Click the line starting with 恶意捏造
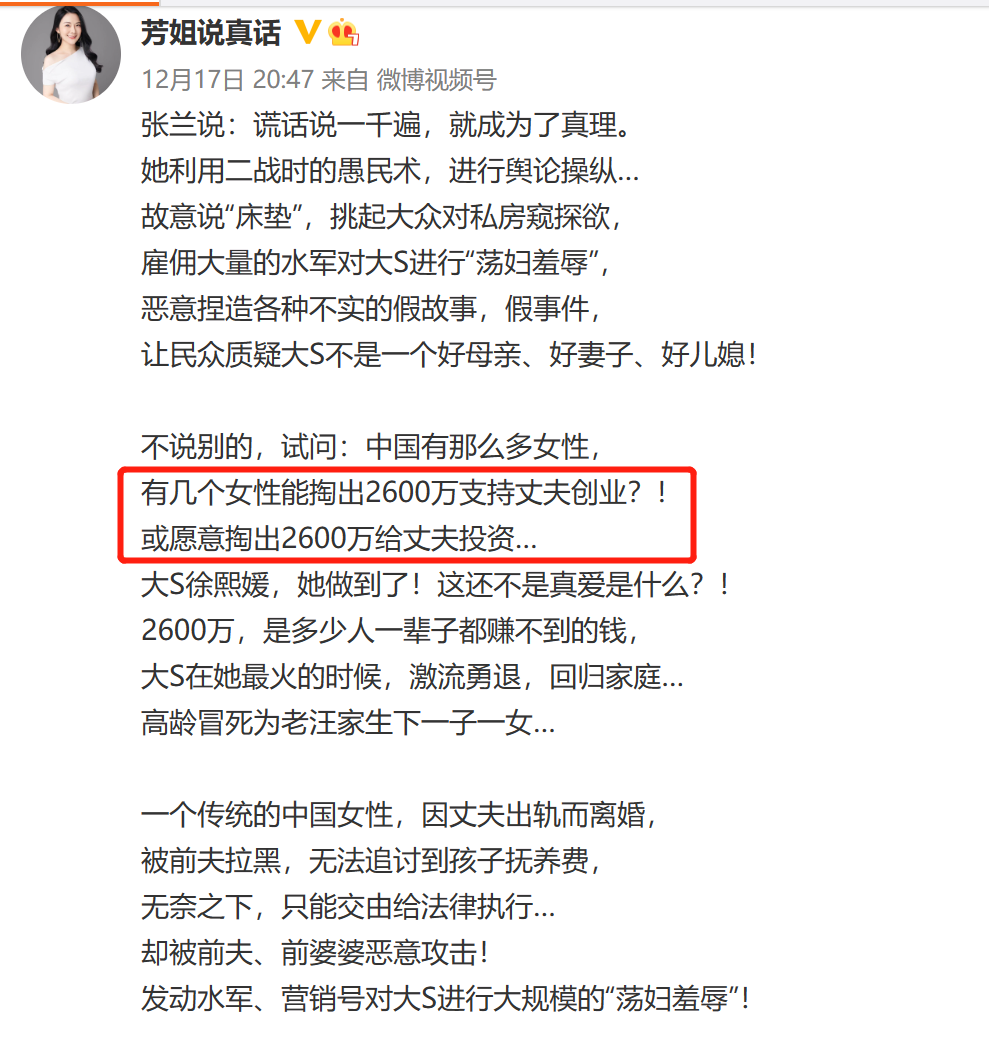This screenshot has width=989, height=1037. (x=370, y=309)
